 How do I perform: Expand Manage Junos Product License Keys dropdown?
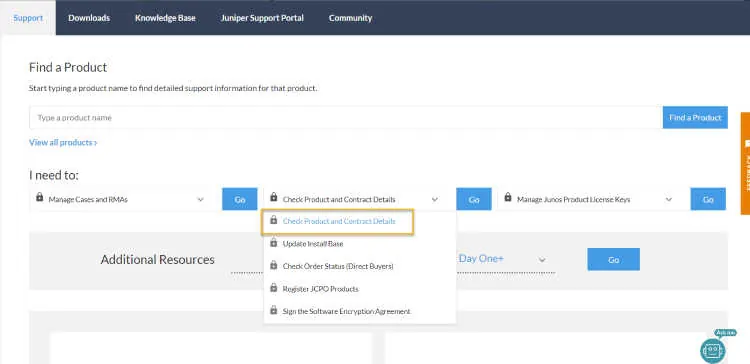tap(588, 199)
